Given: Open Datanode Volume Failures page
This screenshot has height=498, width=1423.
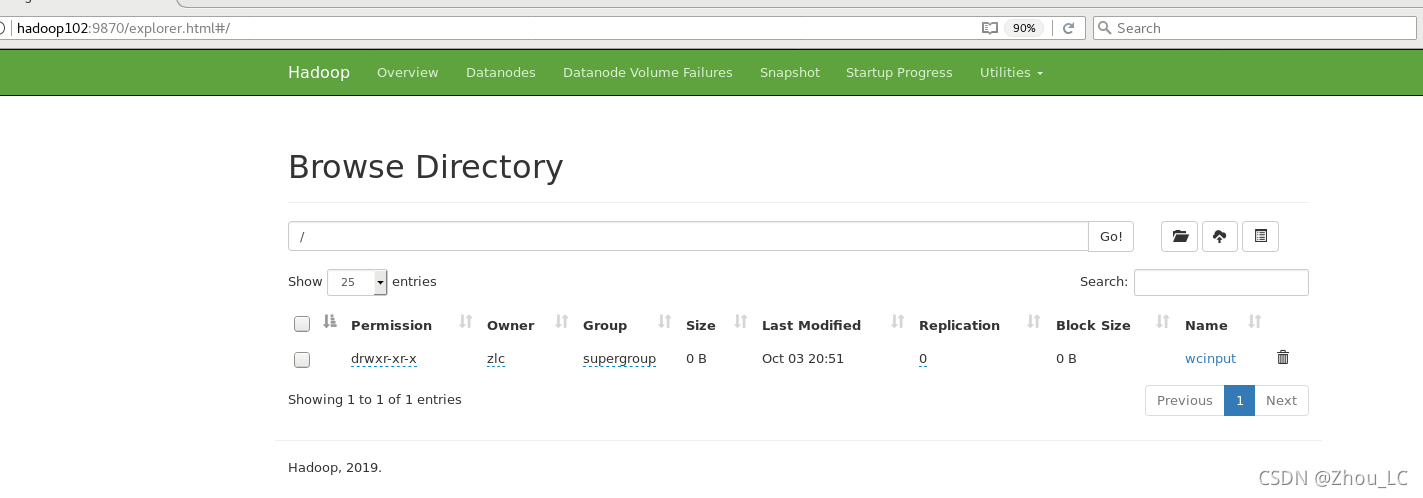Looking at the screenshot, I should pyautogui.click(x=648, y=72).
